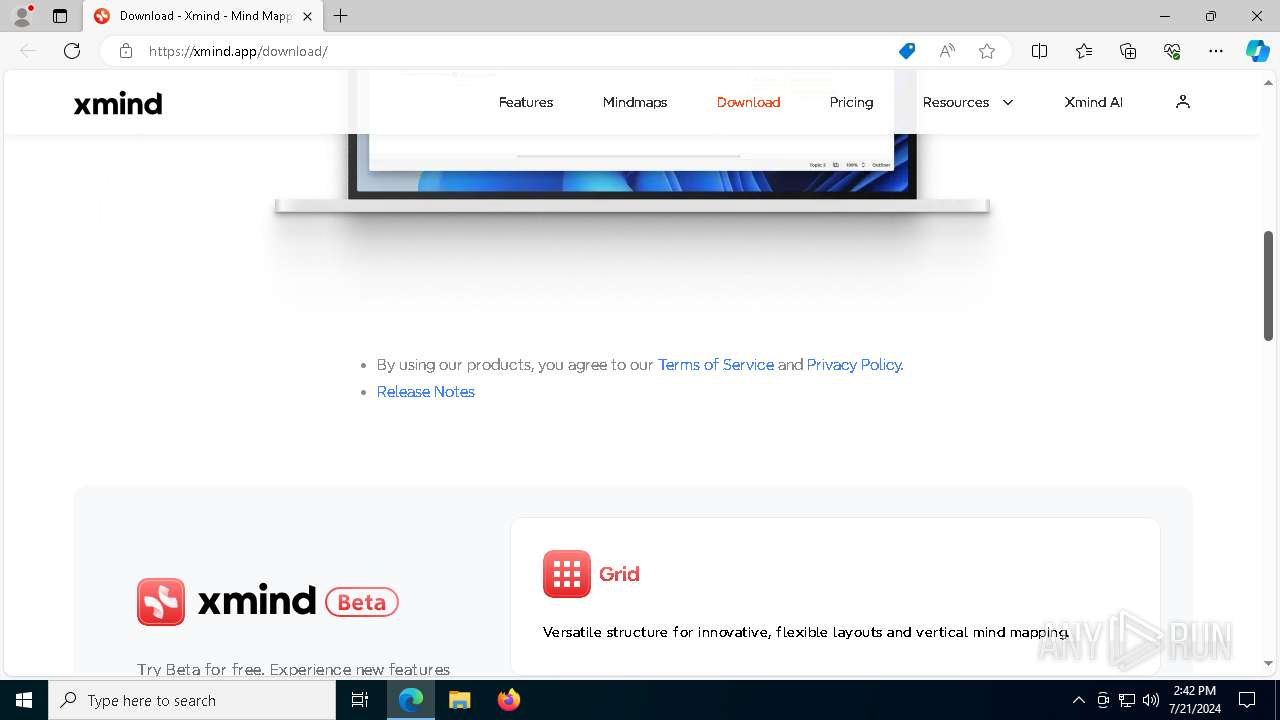Open the taskbar clock and date
Image resolution: width=1280 pixels, height=720 pixels.
click(x=1195, y=700)
